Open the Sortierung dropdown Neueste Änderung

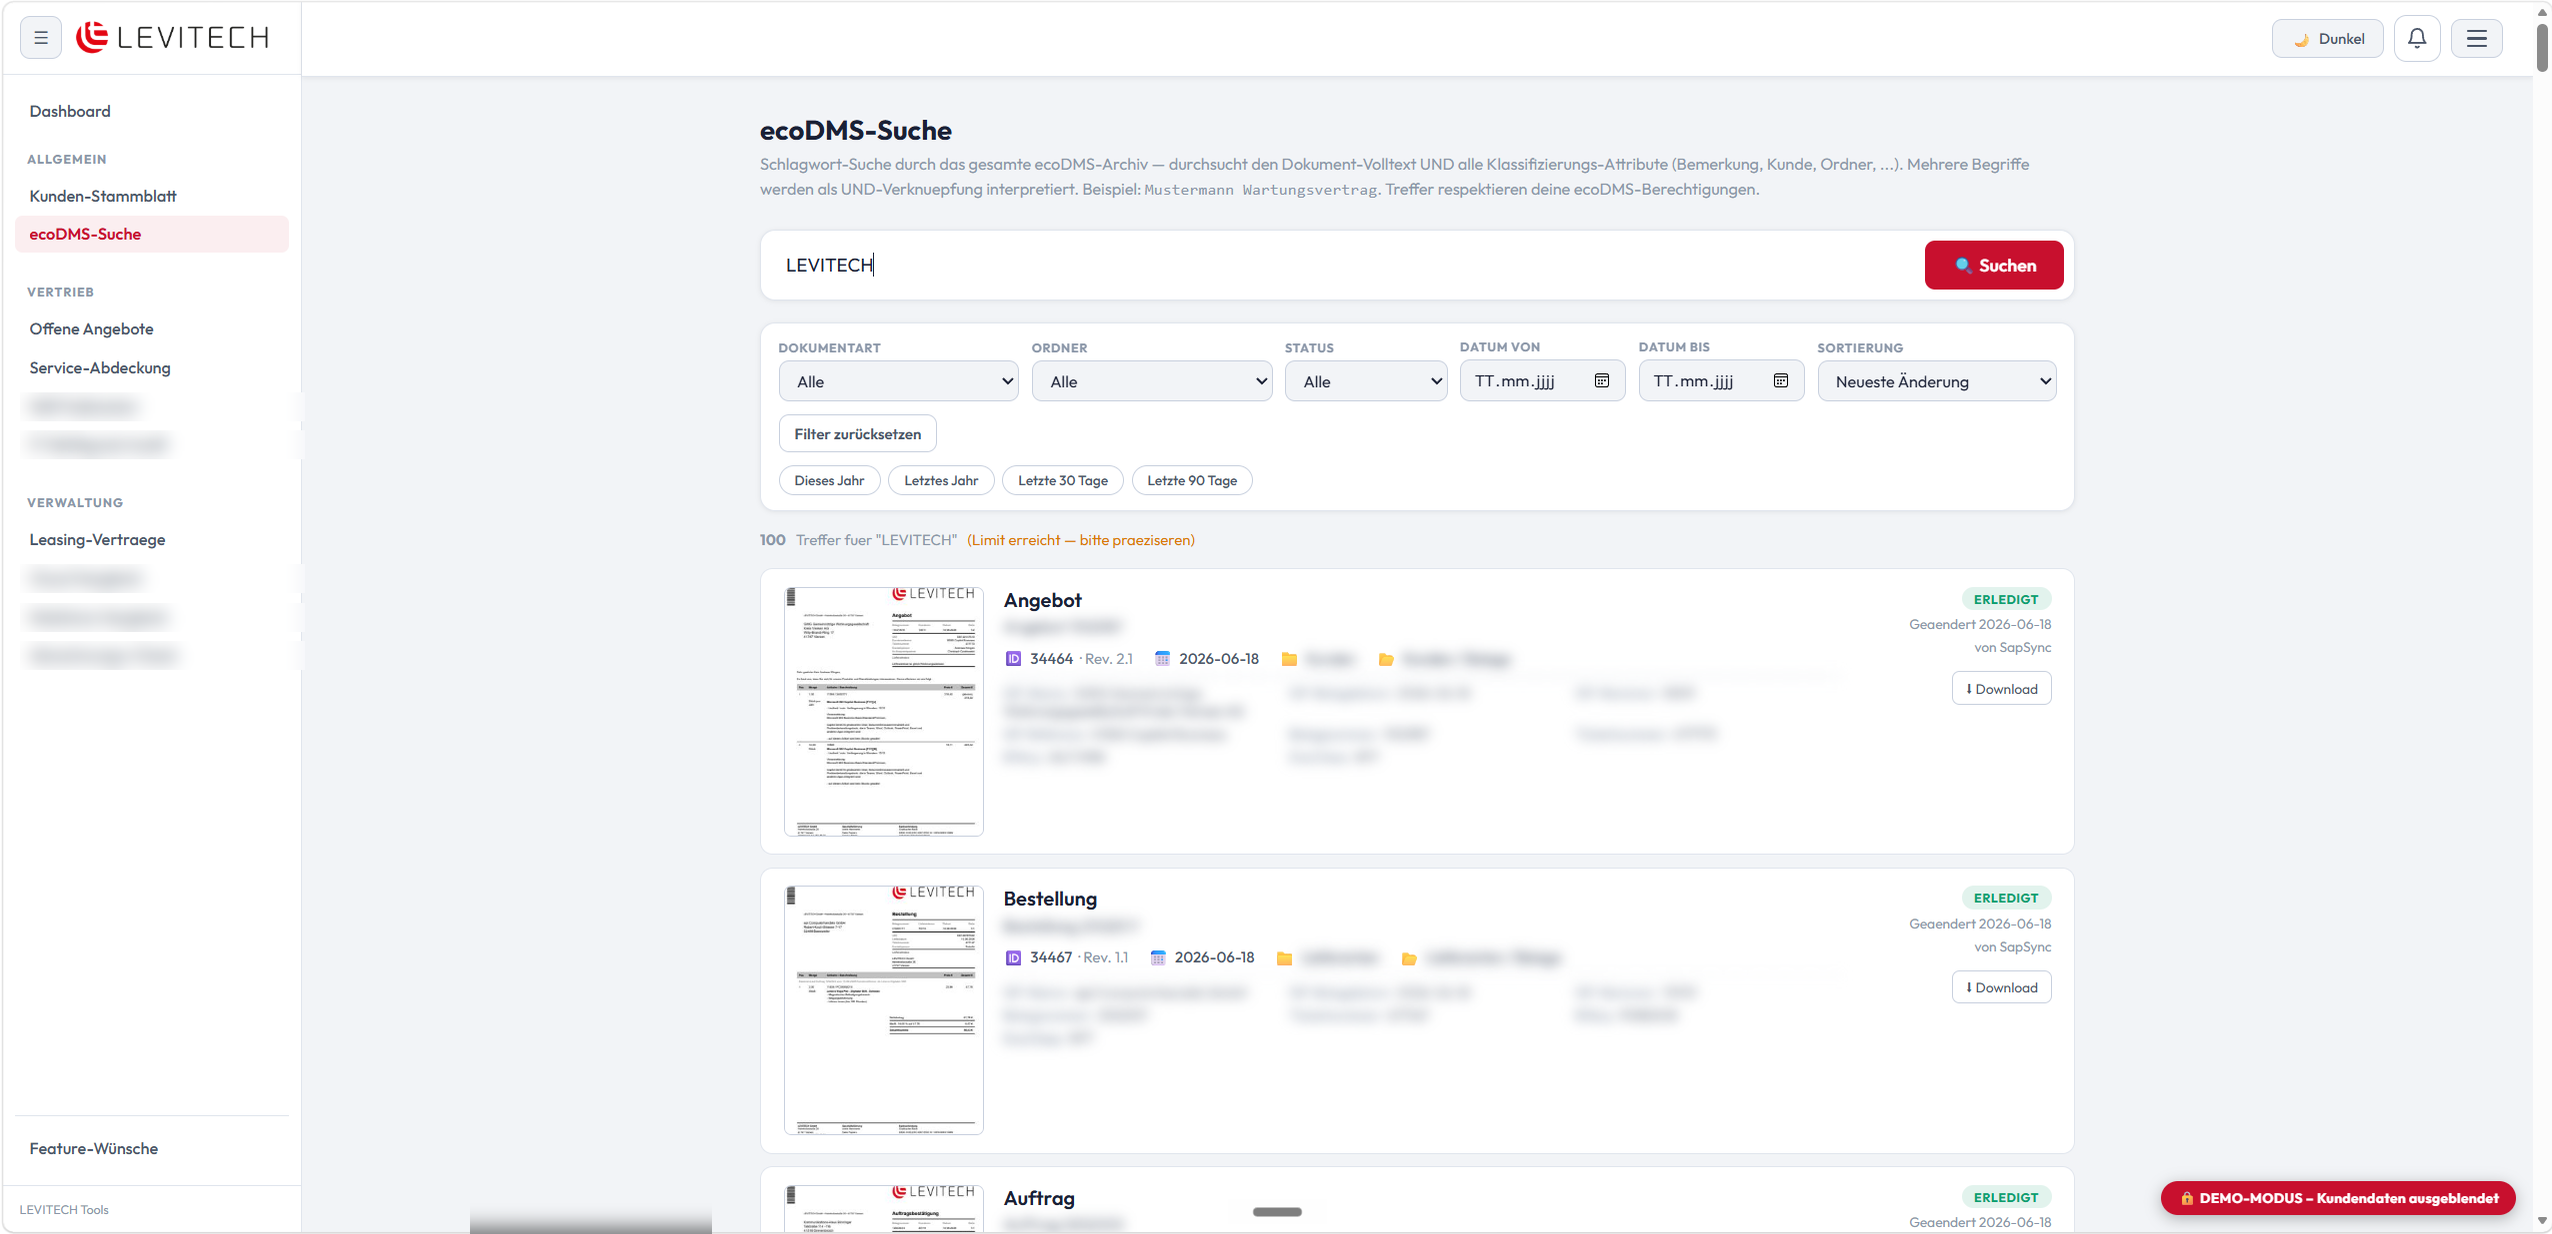[x=1937, y=382]
